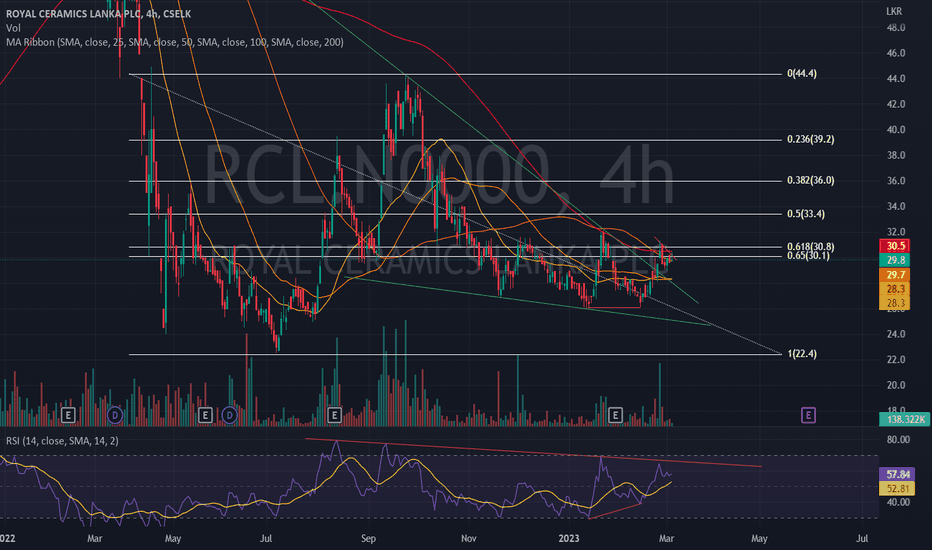
Task: Select the Fibonacci 0(44.4) level label
Action: click(x=802, y=74)
